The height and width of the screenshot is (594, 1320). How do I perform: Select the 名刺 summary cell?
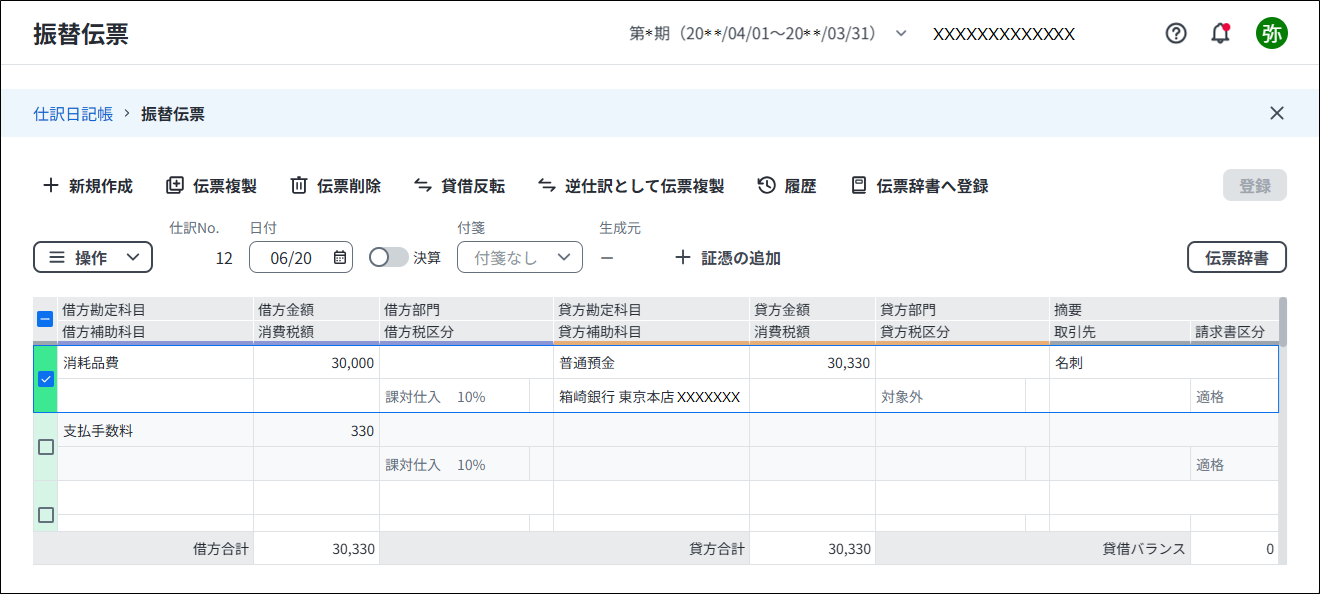[x=1164, y=363]
